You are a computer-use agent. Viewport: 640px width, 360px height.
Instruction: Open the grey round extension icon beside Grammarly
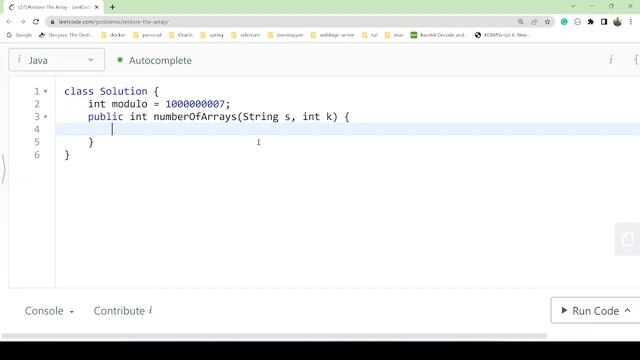(x=577, y=22)
